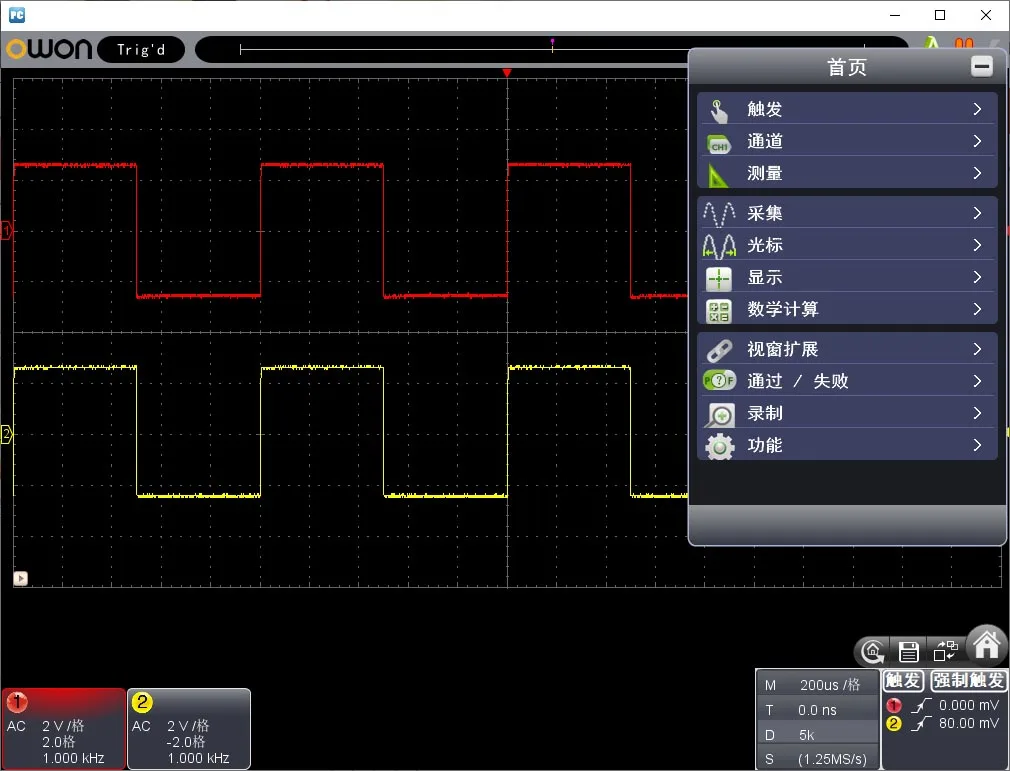Maximize the application window

point(940,15)
